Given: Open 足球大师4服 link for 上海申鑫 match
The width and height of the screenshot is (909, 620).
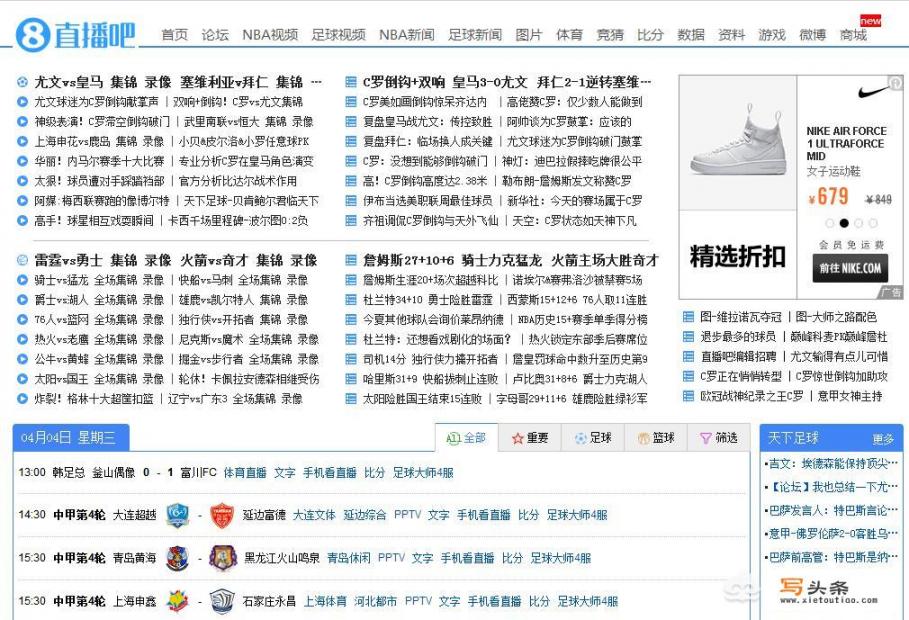Looking at the screenshot, I should (587, 601).
